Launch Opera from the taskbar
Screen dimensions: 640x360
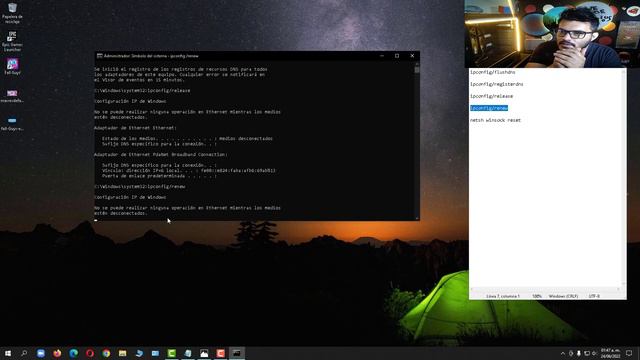click(90, 353)
